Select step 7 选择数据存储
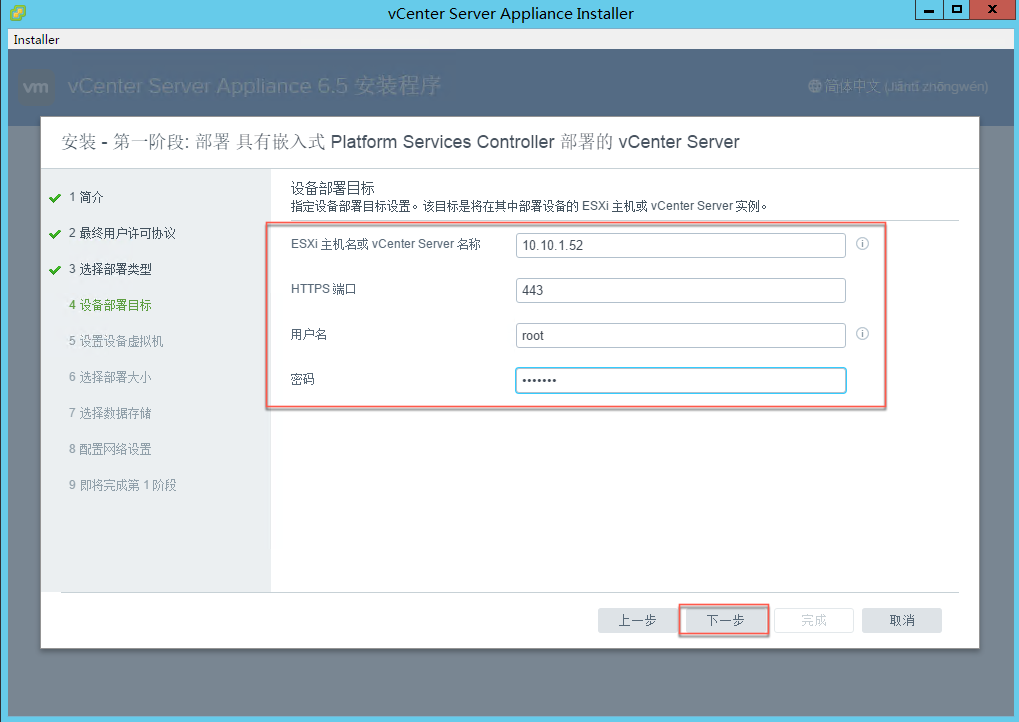 coord(110,413)
